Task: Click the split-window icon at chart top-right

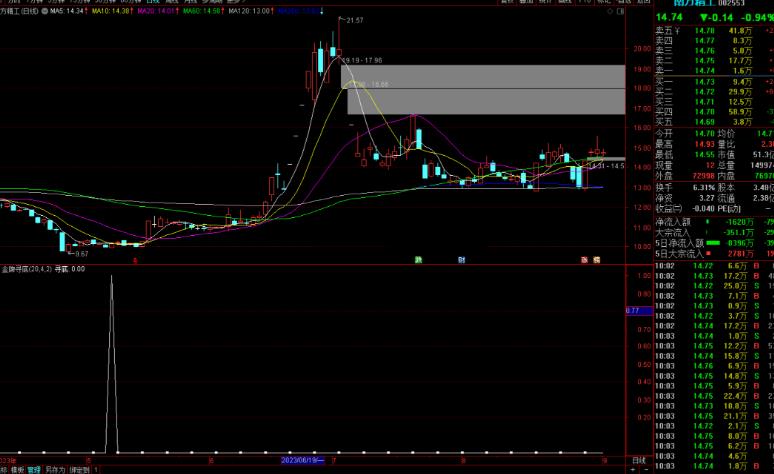Action: pyautogui.click(x=620, y=11)
